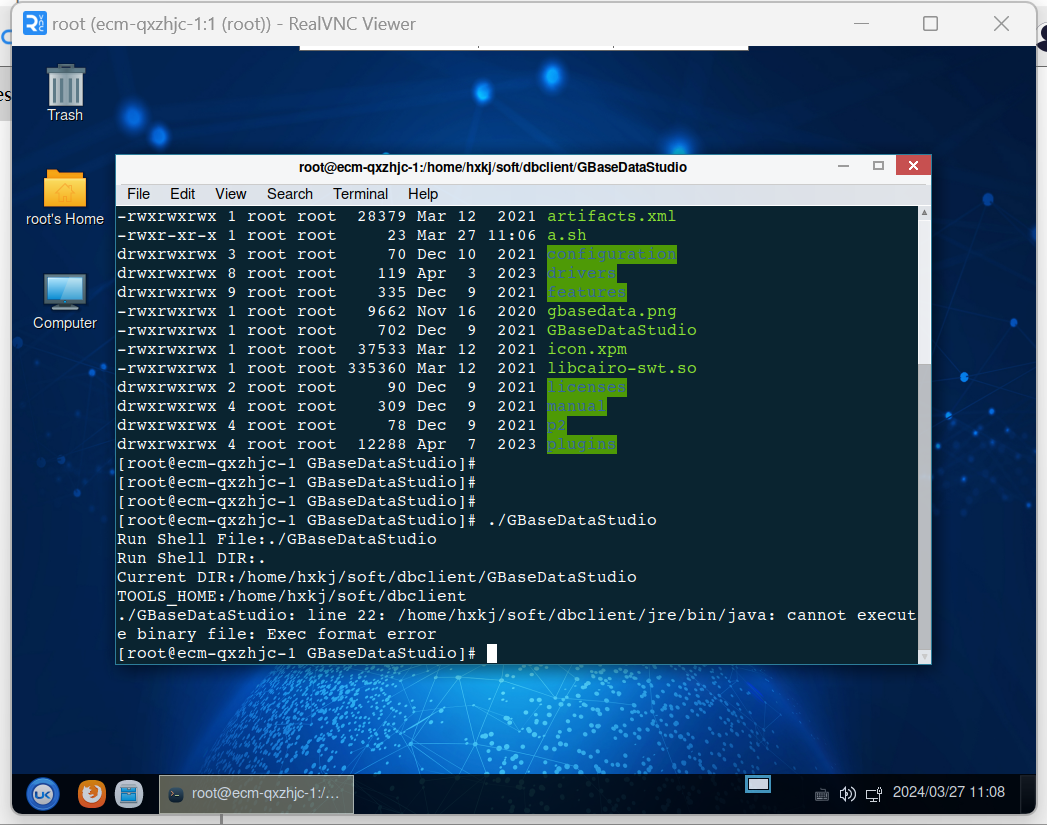
Task: Open the terminal File menu
Action: pyautogui.click(x=138, y=194)
